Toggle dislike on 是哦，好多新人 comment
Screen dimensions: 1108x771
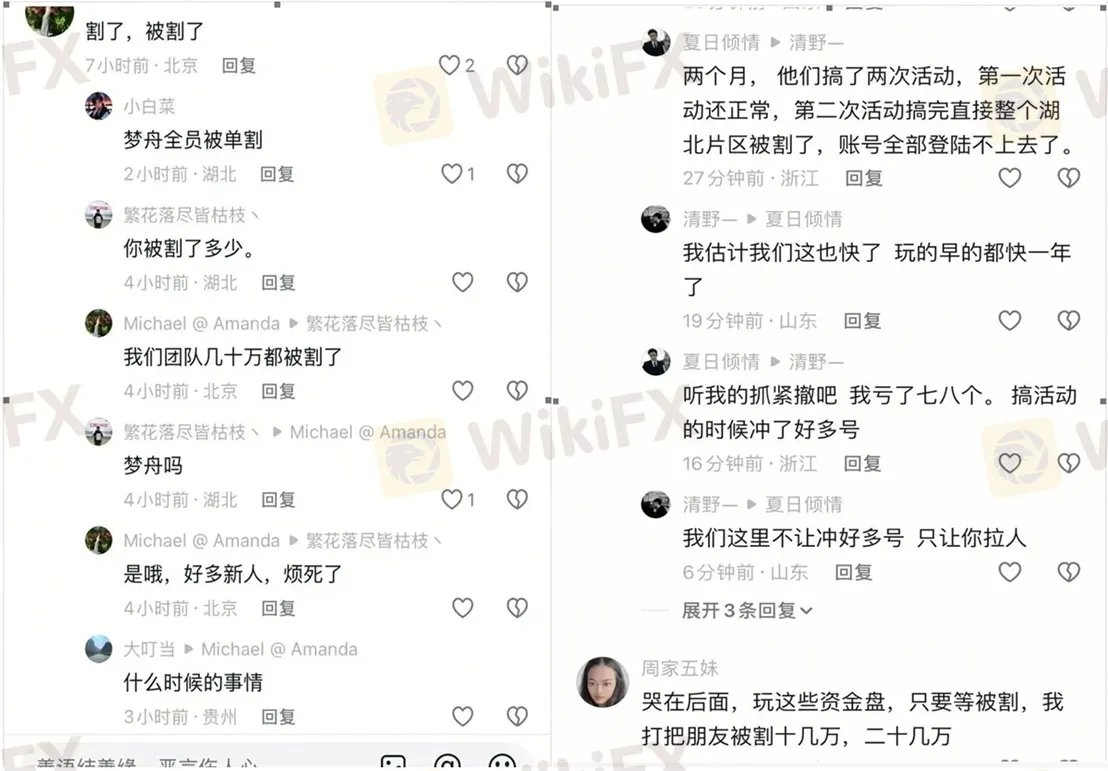click(x=517, y=608)
